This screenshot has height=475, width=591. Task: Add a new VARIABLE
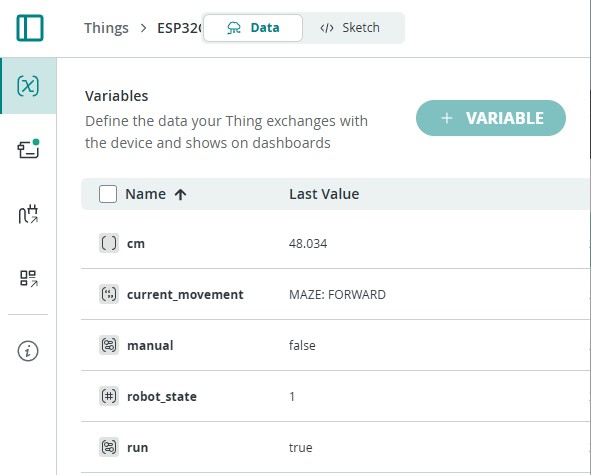491,118
